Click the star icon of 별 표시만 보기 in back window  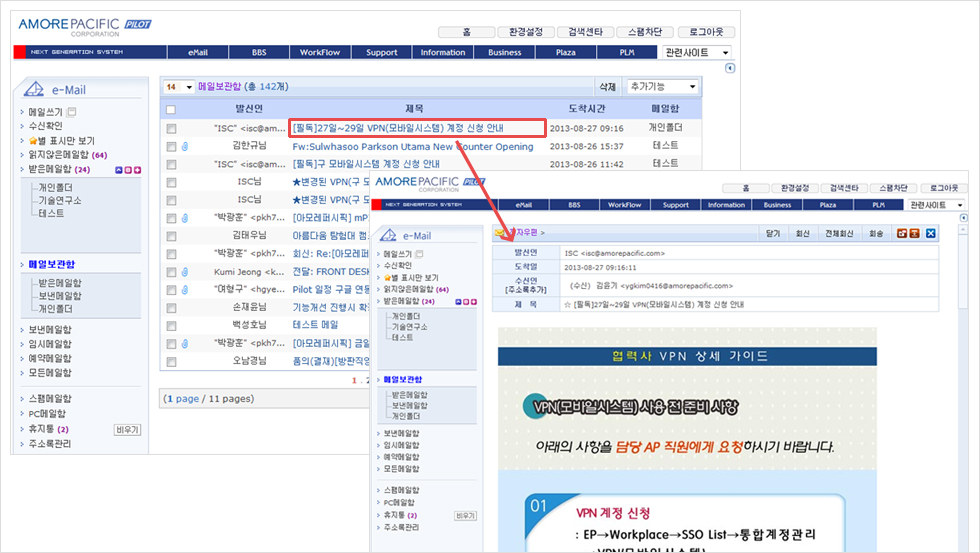click(32, 141)
